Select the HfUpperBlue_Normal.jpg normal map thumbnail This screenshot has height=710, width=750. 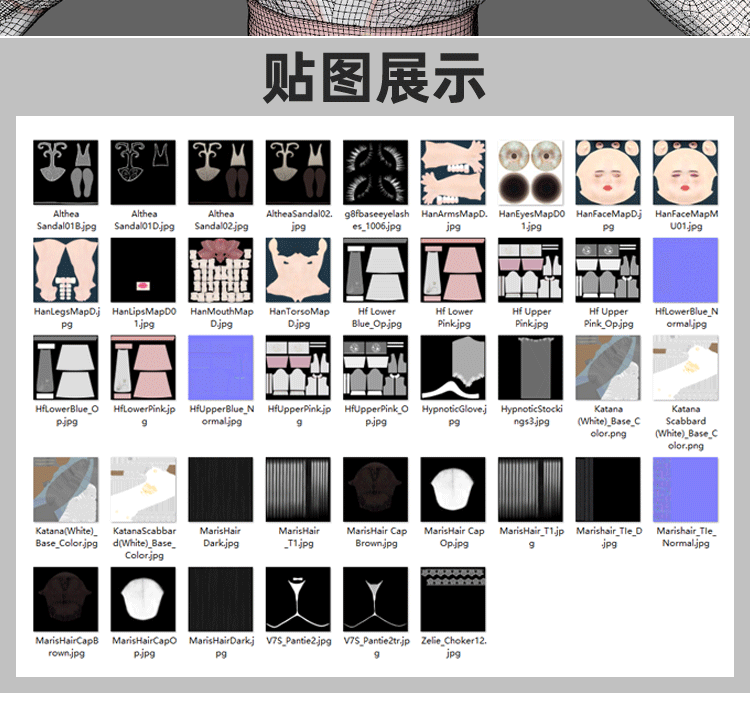pos(221,367)
